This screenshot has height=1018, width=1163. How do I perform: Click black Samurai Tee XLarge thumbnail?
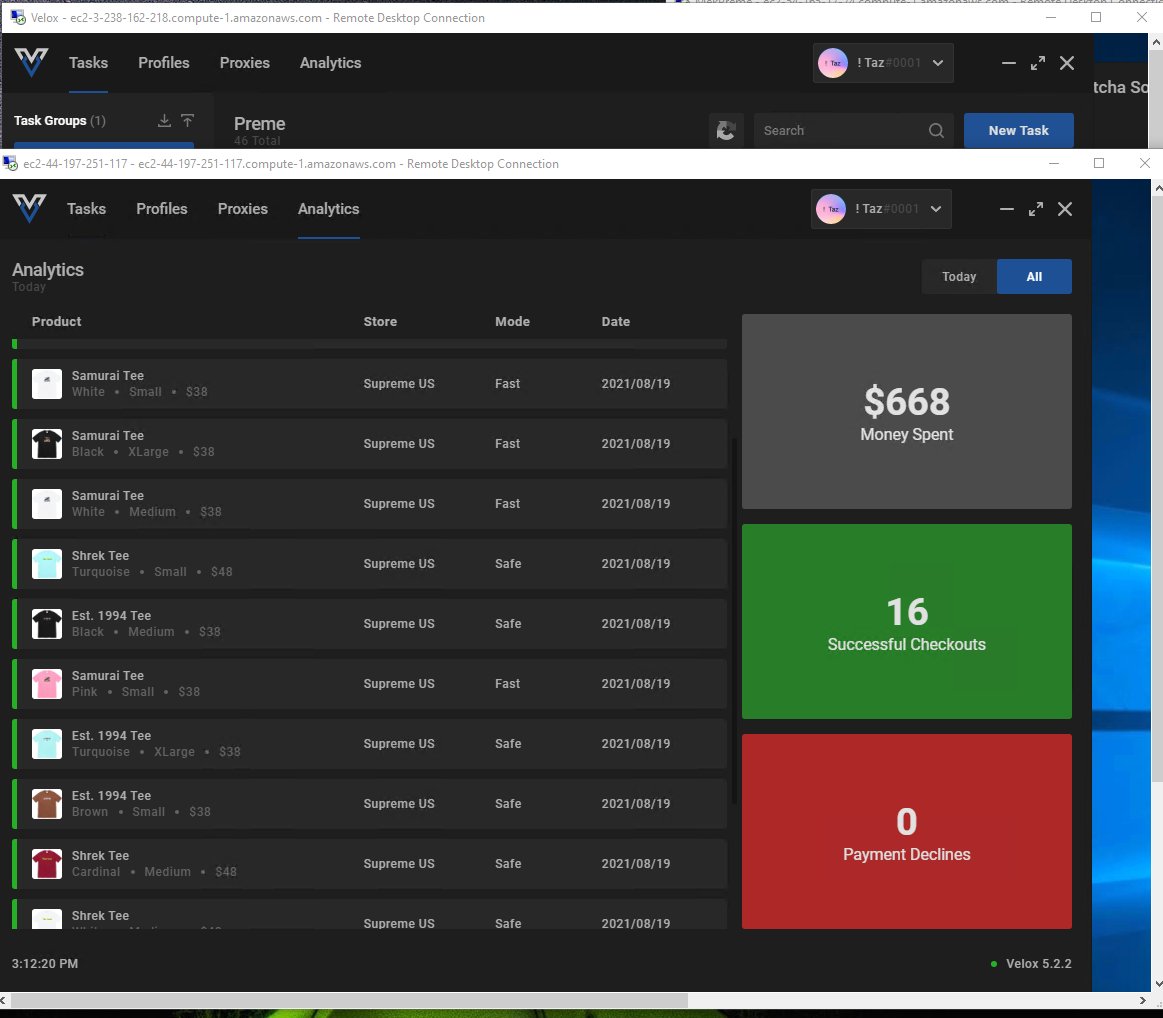pos(47,444)
